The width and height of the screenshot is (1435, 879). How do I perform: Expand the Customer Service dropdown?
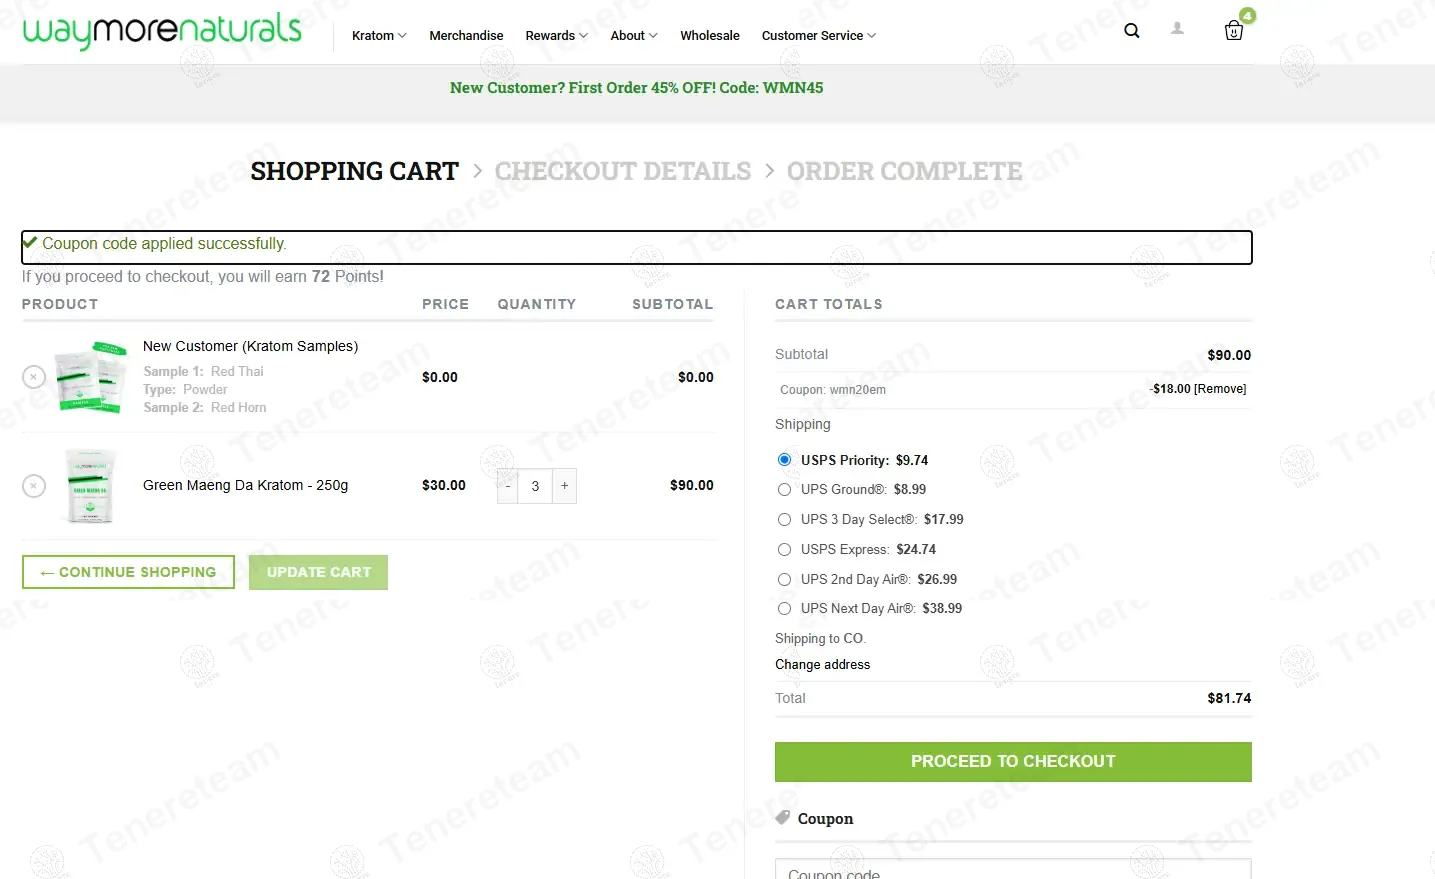tap(819, 35)
